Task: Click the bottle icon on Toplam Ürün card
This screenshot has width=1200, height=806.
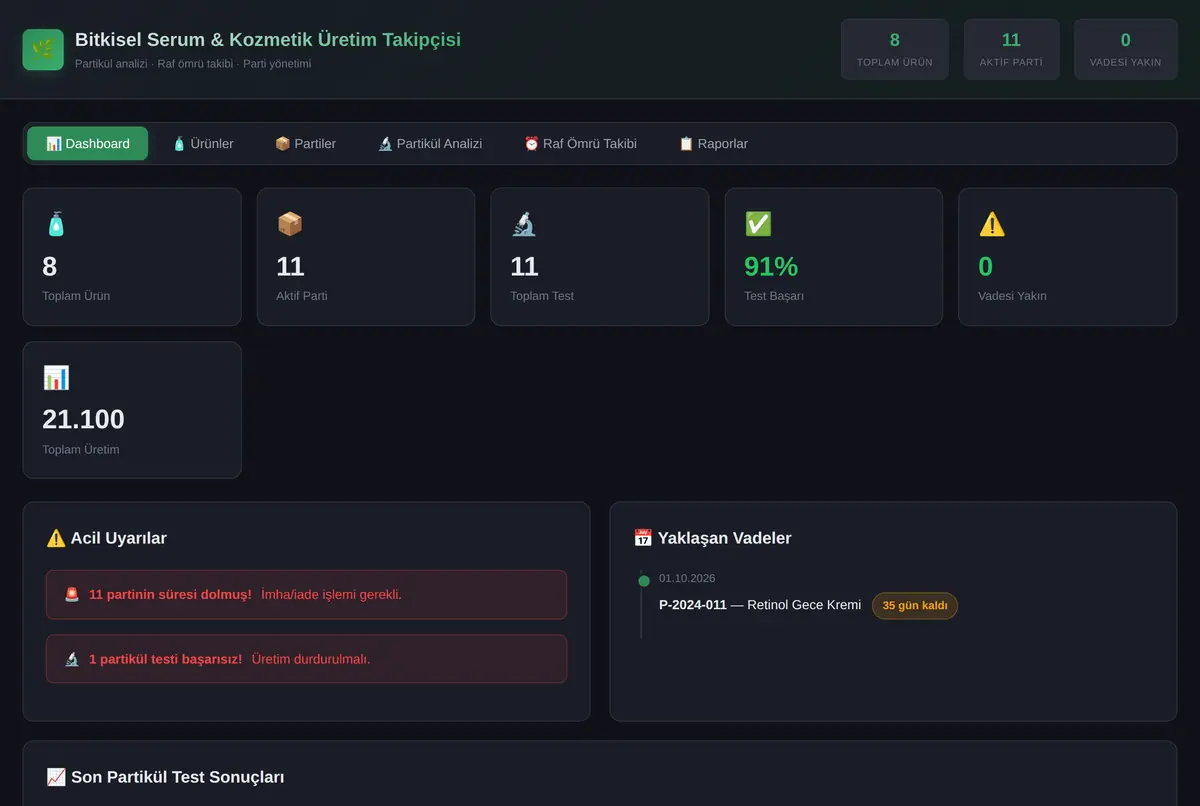Action: pyautogui.click(x=55, y=225)
